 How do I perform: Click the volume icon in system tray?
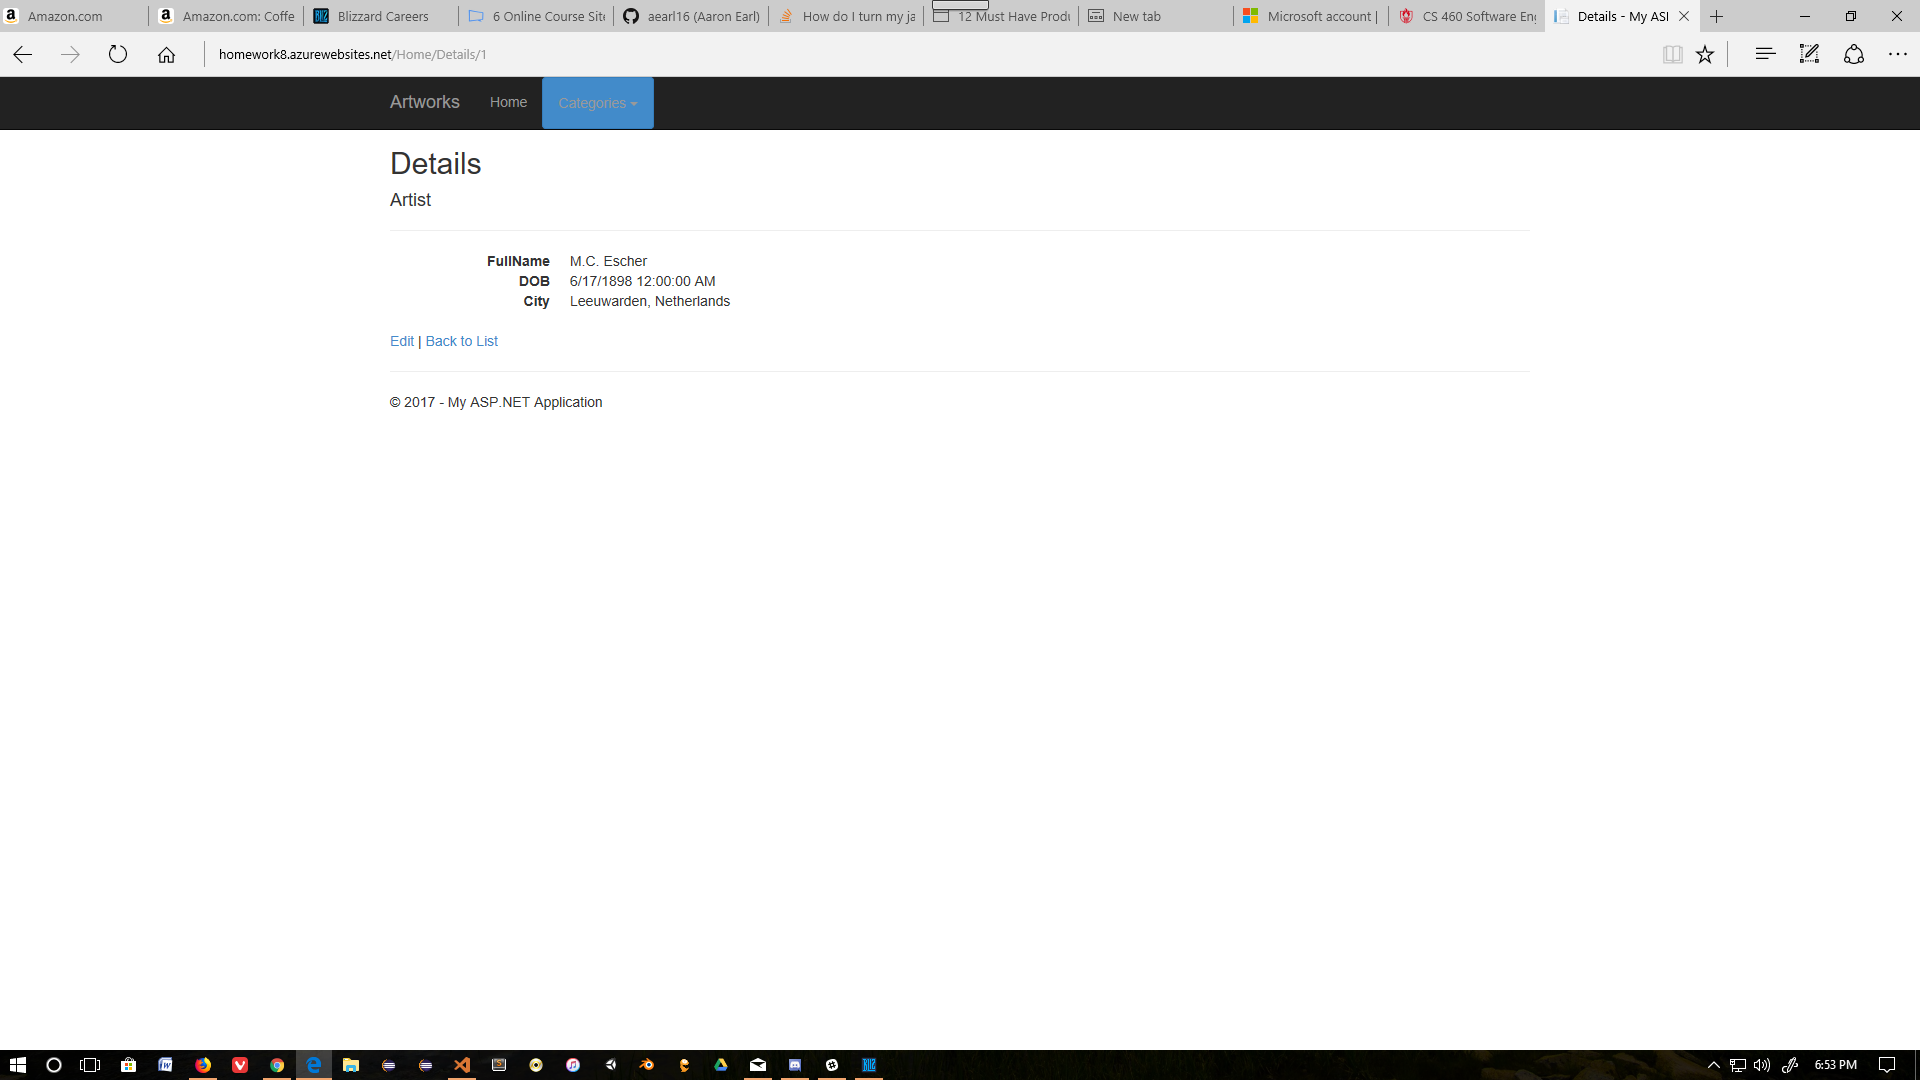[x=1762, y=1065]
